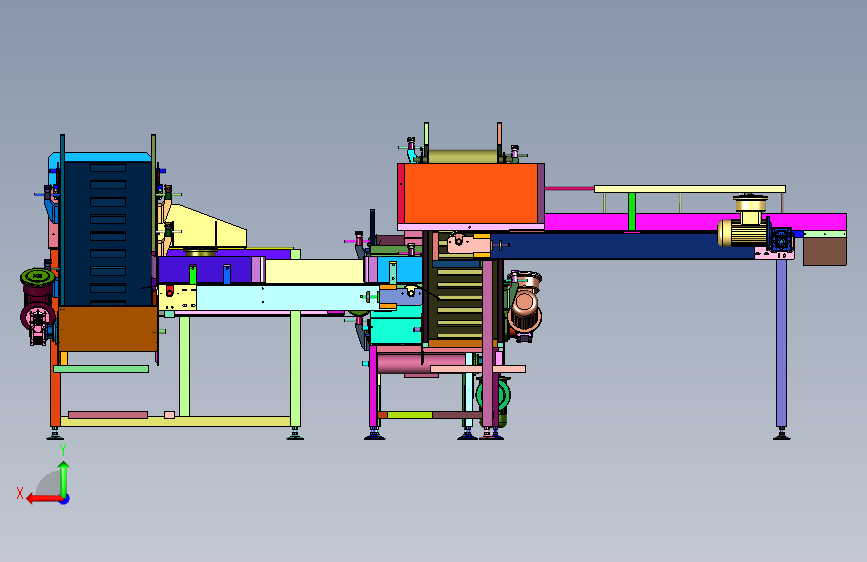Pick the brown box at the right conveyor end

[824, 251]
